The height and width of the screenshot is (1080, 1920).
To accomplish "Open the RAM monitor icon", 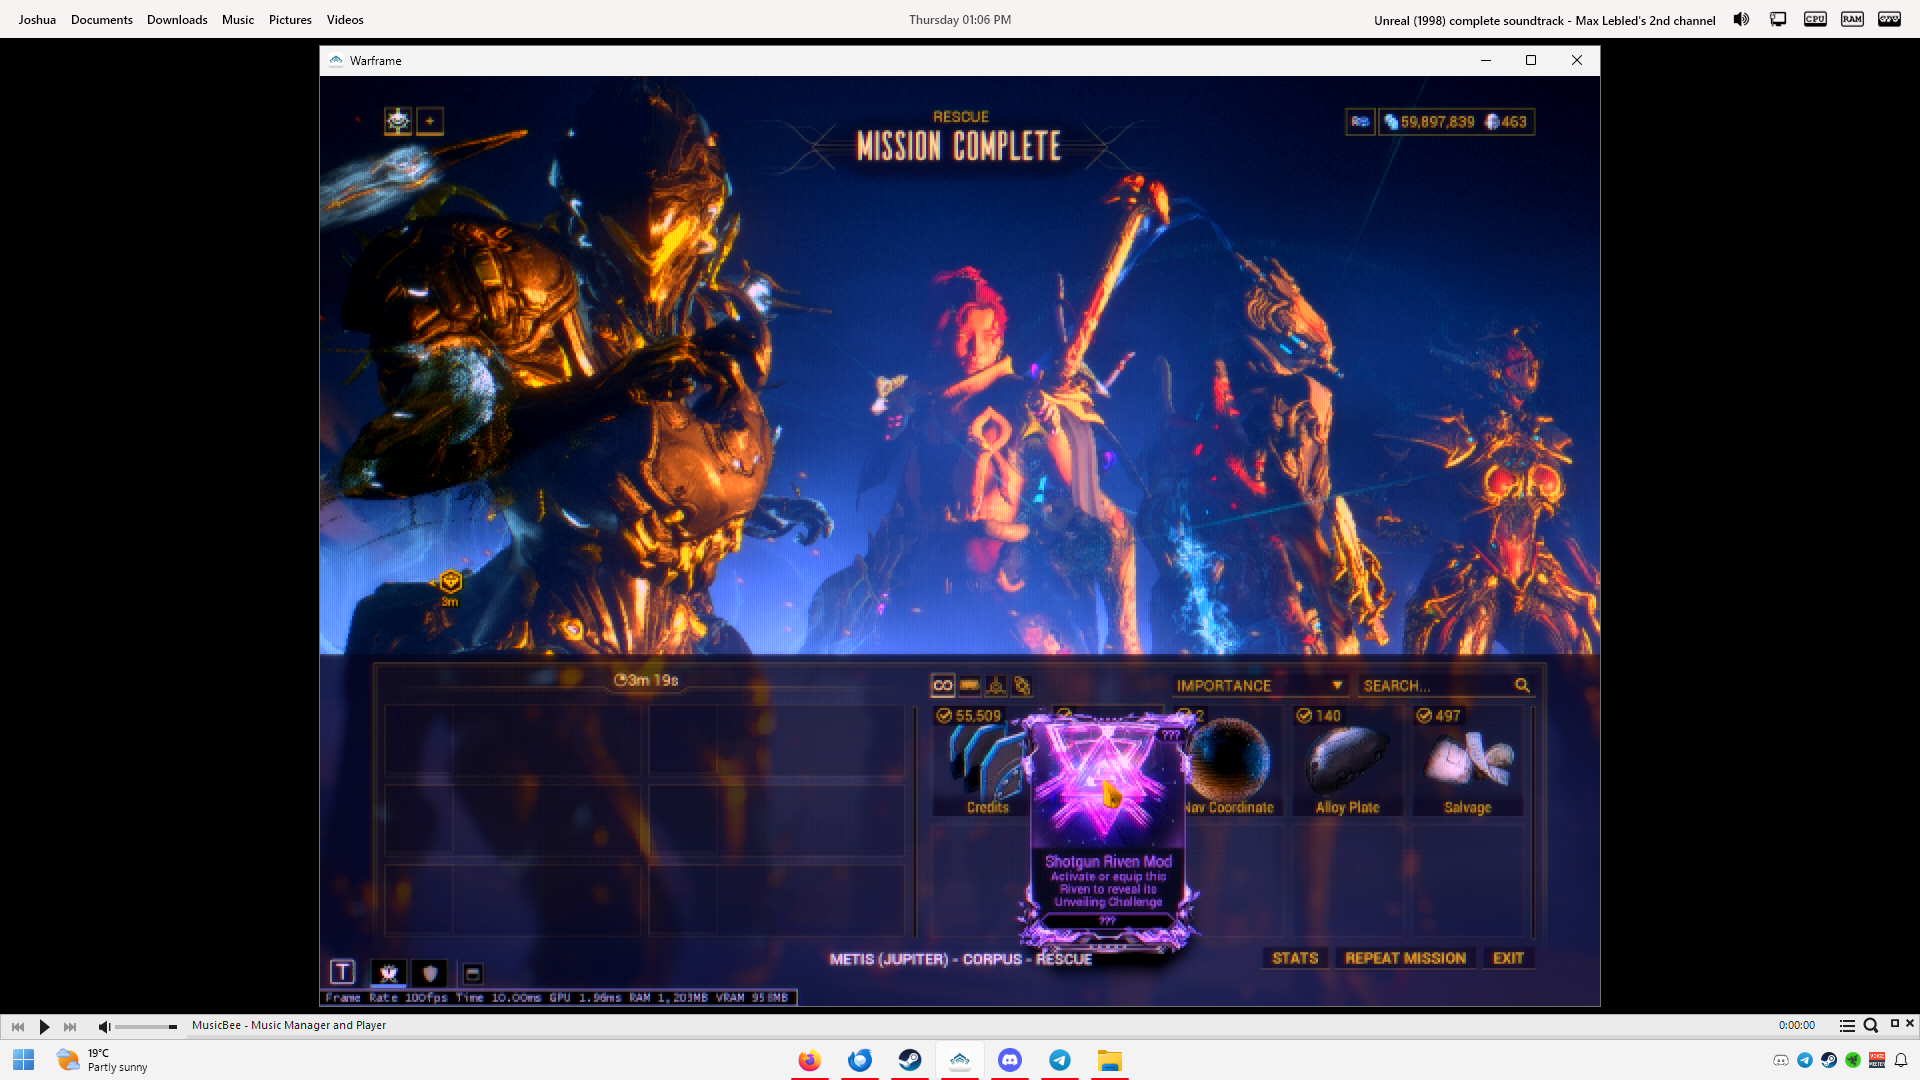I will (1852, 19).
